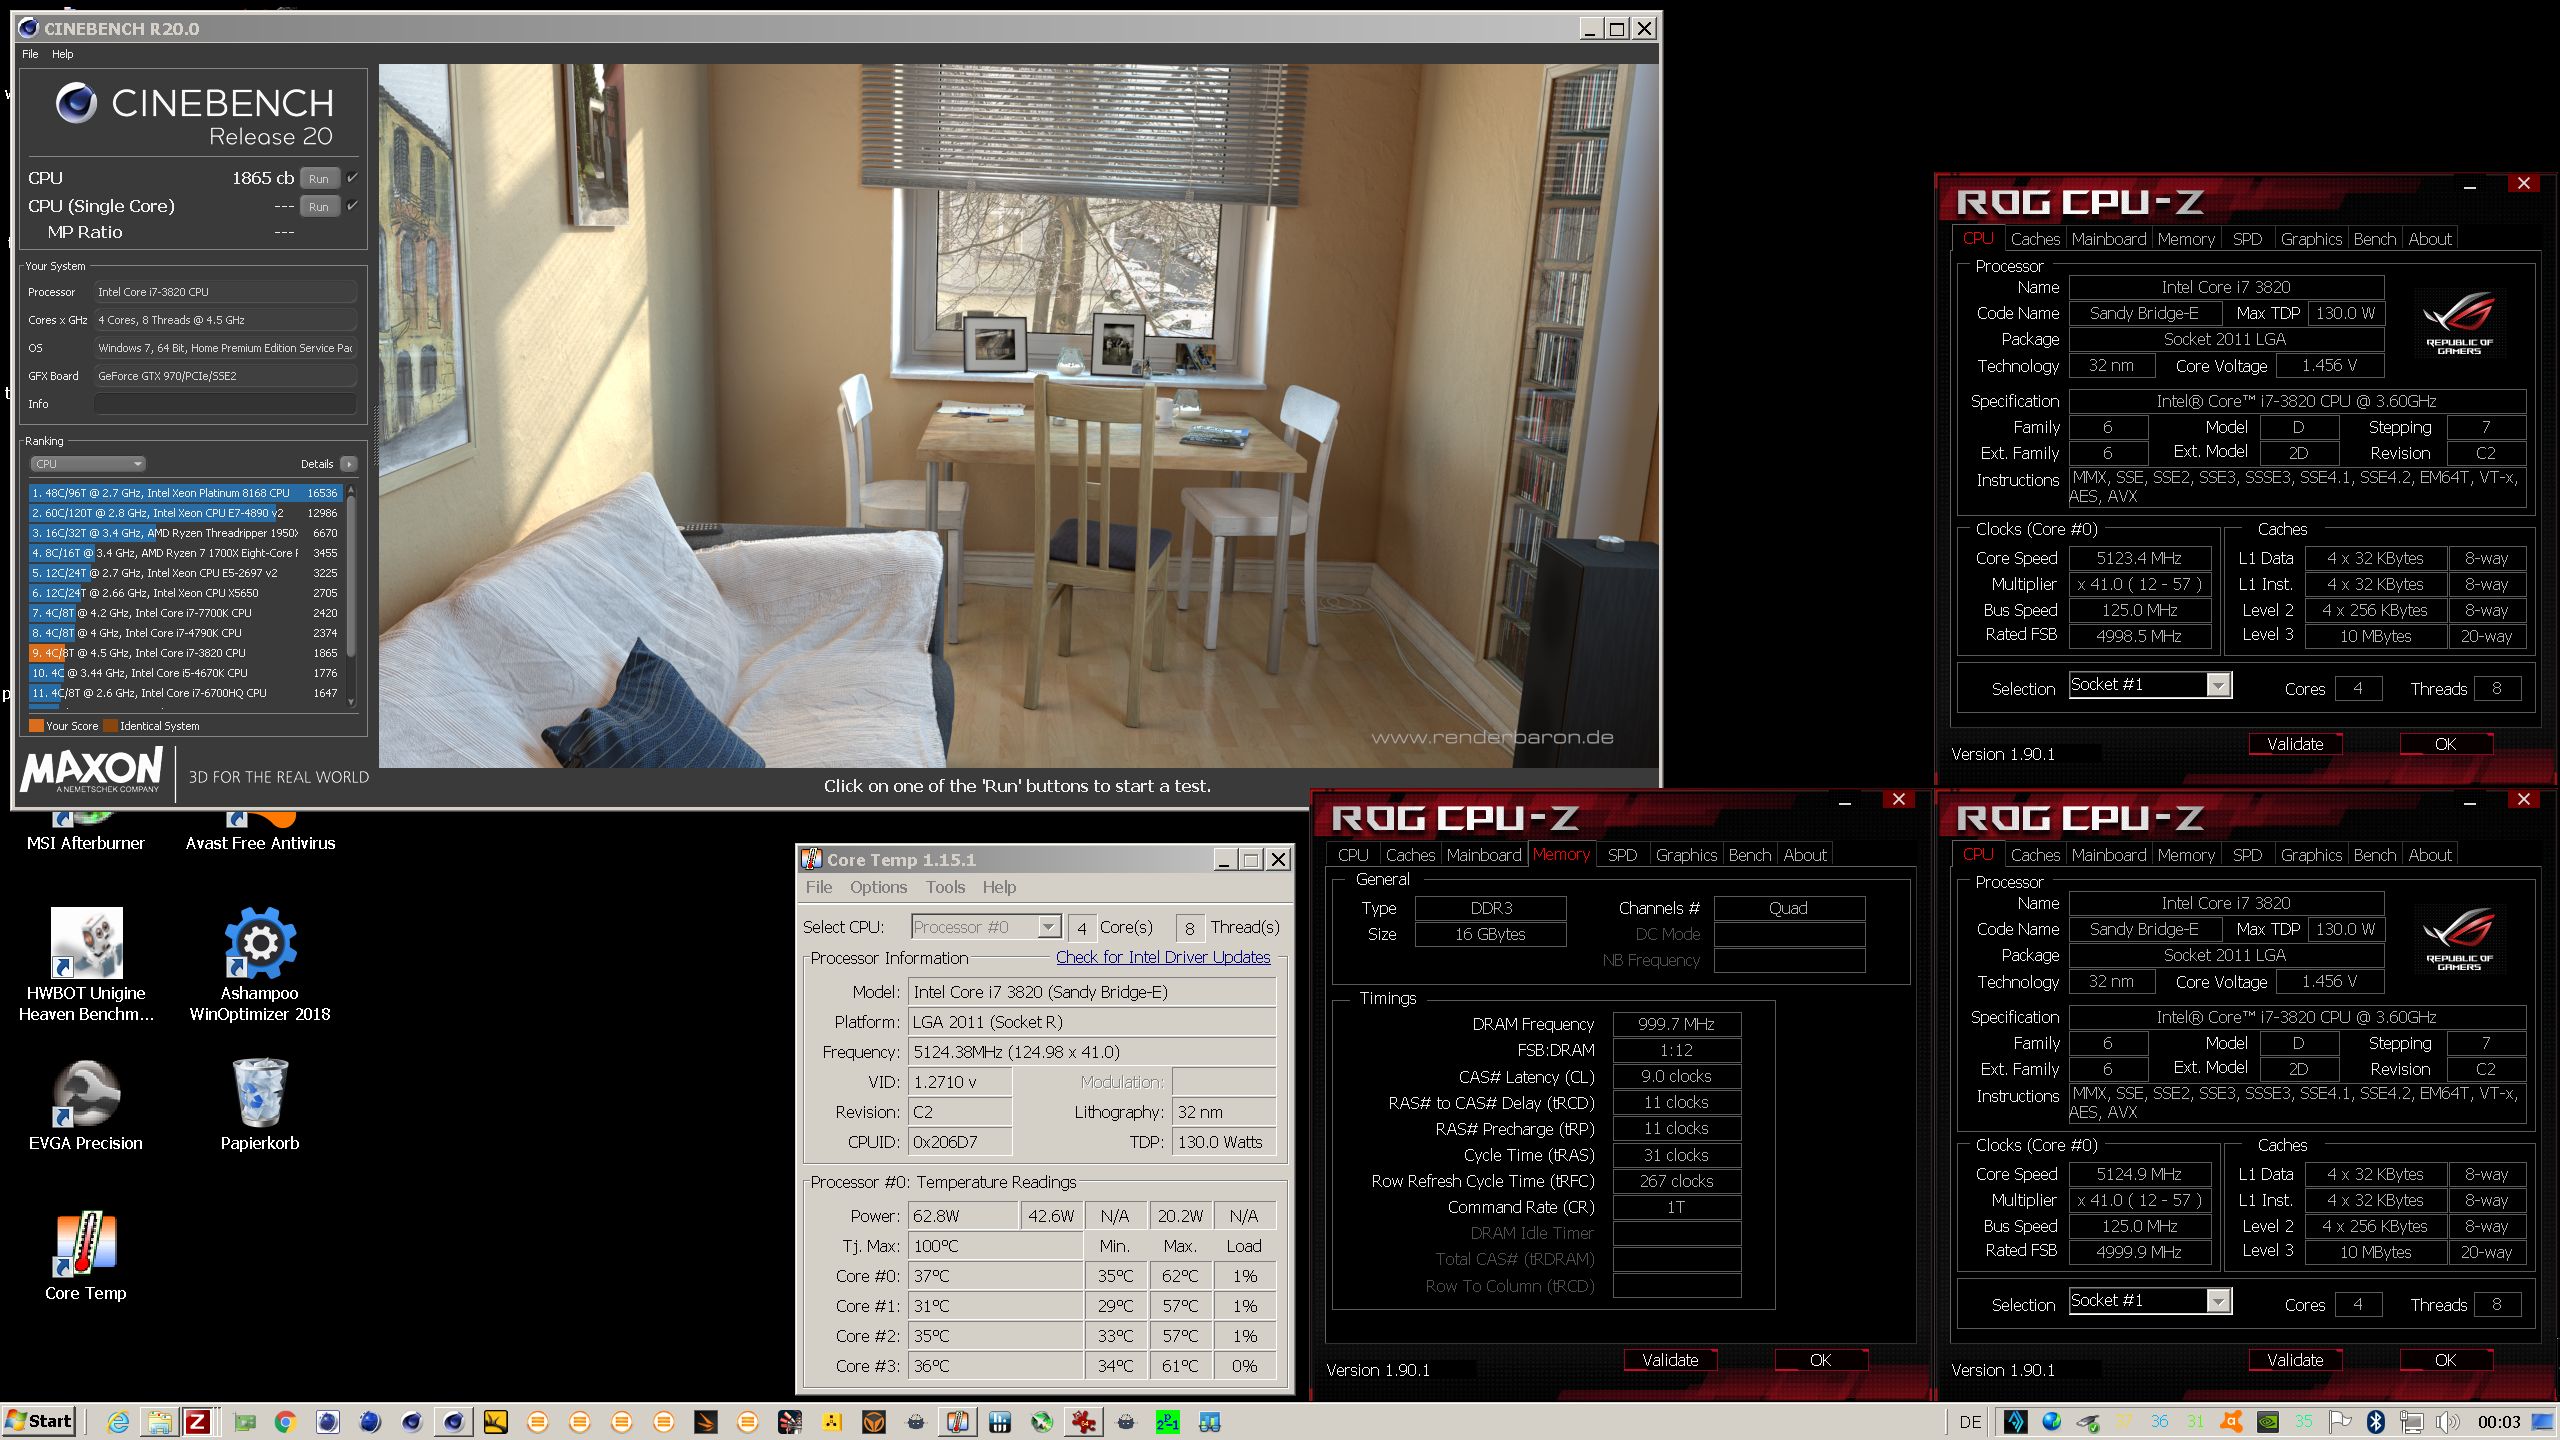Click the Action Center flag tray icon
This screenshot has width=2560, height=1440.
click(2340, 1422)
